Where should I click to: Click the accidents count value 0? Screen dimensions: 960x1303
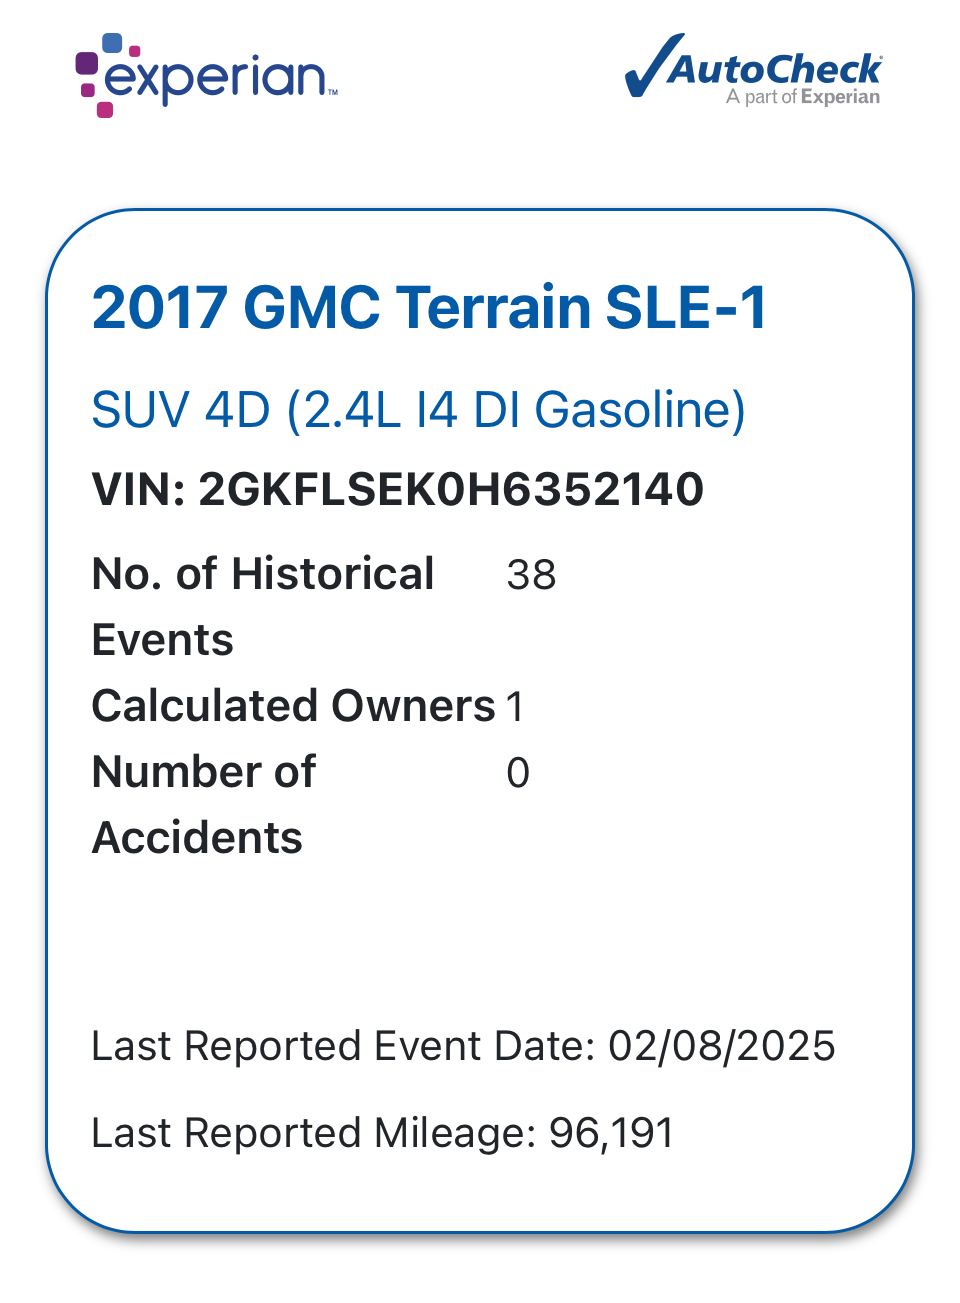(518, 773)
